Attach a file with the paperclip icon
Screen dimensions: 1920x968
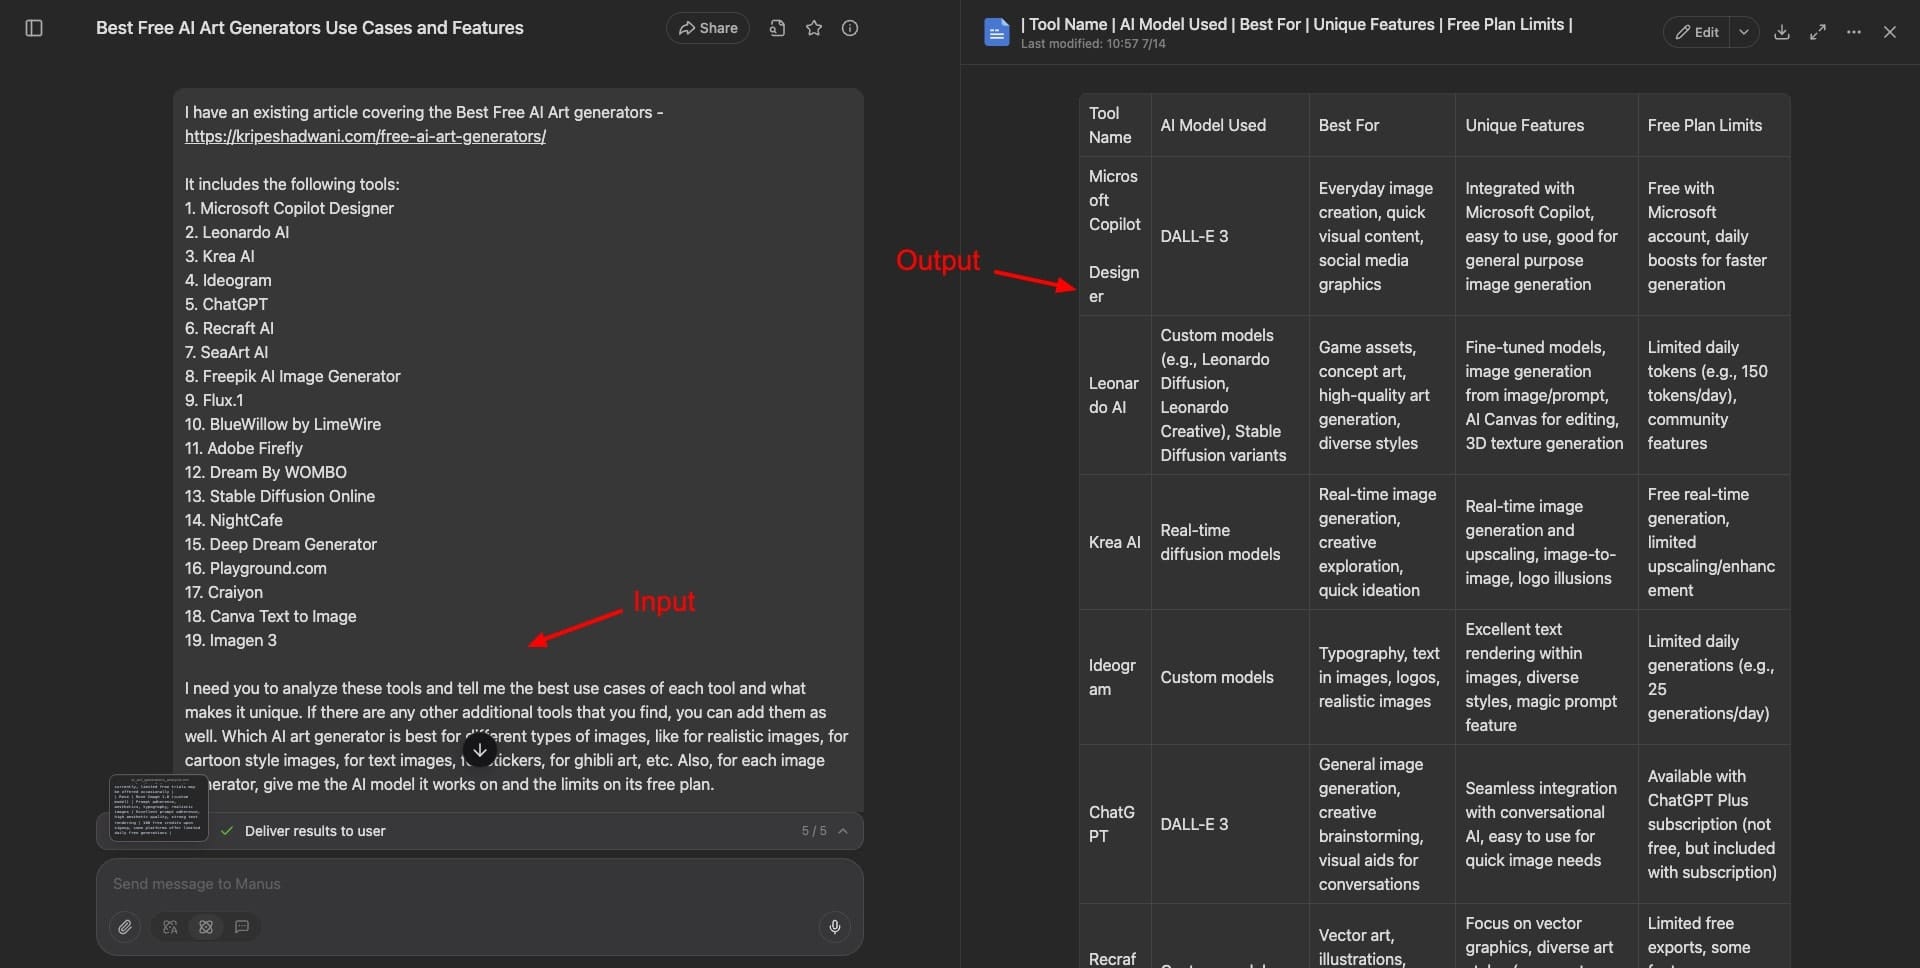point(125,927)
